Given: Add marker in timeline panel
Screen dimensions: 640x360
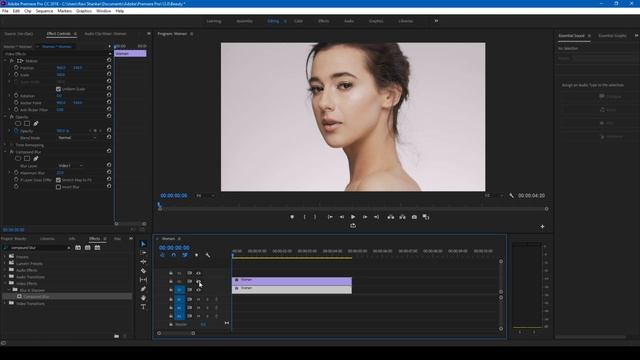Looking at the screenshot, I should point(196,255).
